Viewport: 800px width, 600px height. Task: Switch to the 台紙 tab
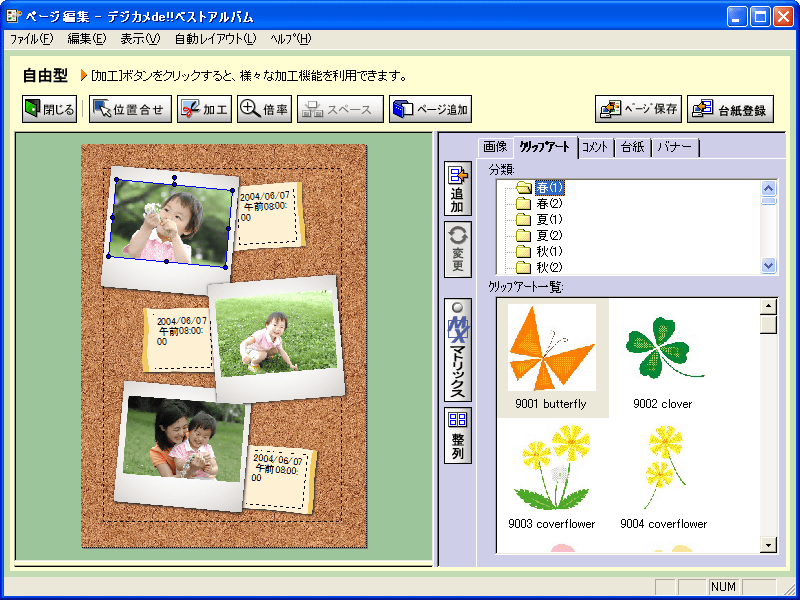[632, 148]
